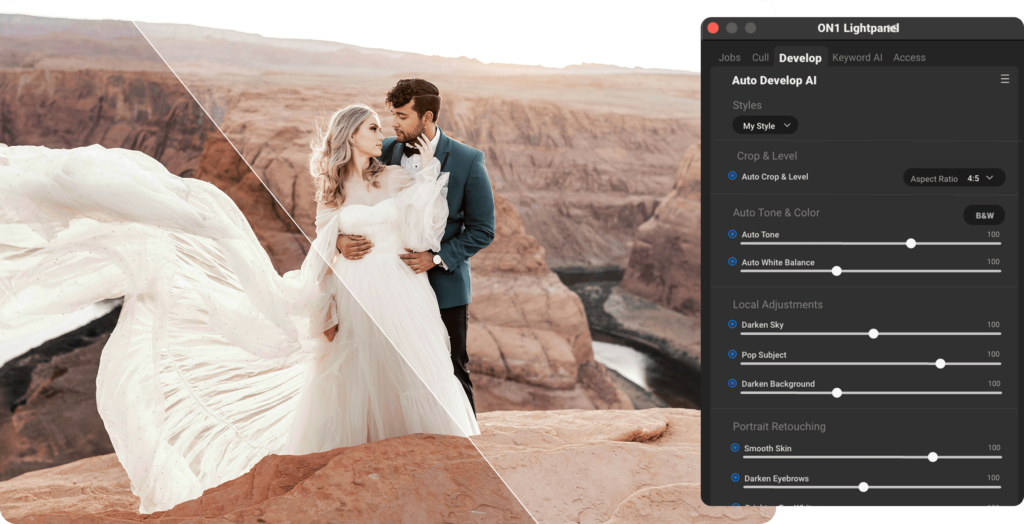Open the Auto Develop AI hamburger menu

[x=1004, y=79]
